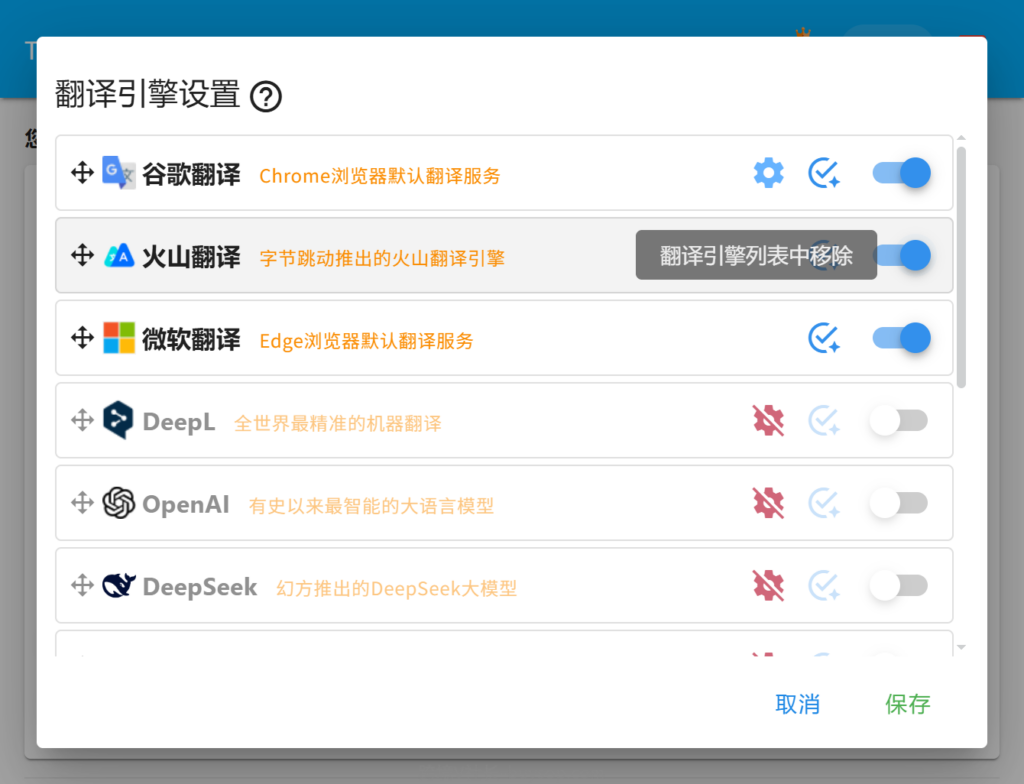Disable the 微软翻译 engine toggle
The height and width of the screenshot is (784, 1024).
902,338
